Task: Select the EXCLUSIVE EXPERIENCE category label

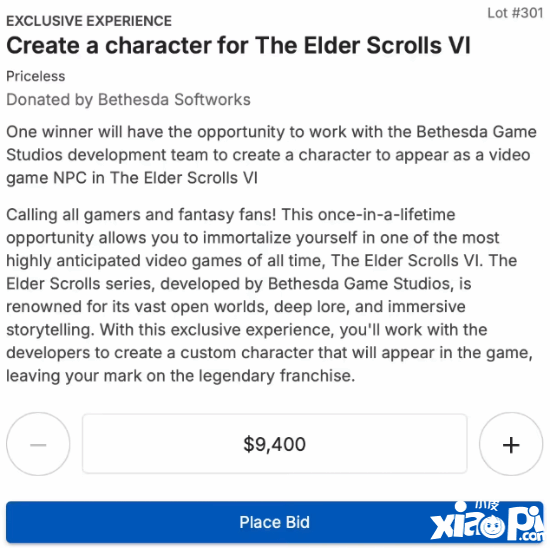Action: tap(89, 21)
